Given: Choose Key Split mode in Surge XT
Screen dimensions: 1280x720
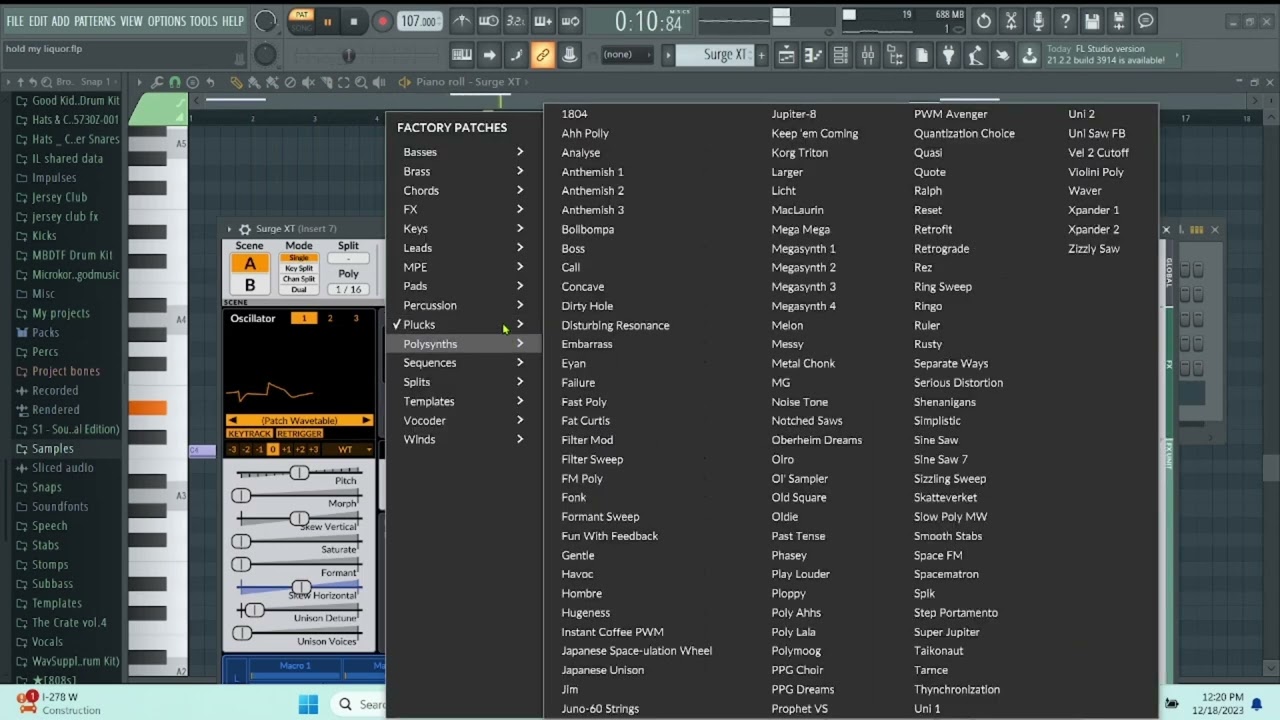Looking at the screenshot, I should 299,268.
